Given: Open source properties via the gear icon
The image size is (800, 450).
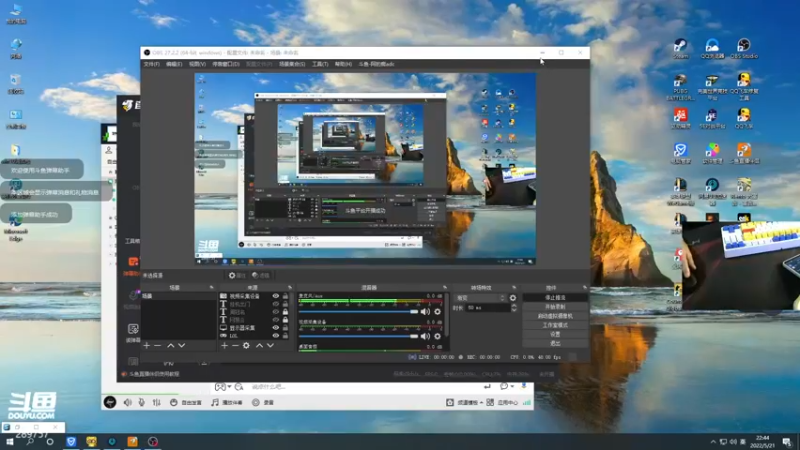Looking at the screenshot, I should pos(246,345).
